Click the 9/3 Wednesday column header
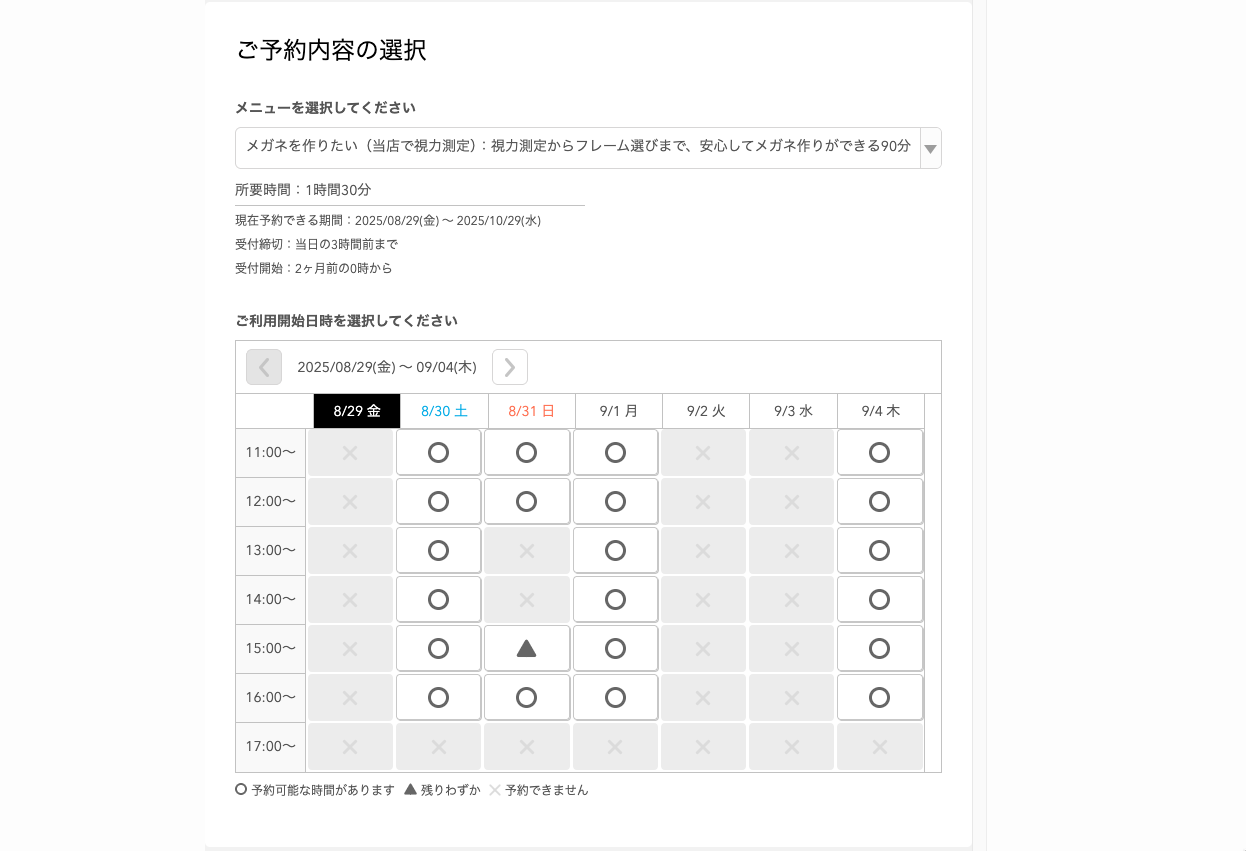Image resolution: width=1246 pixels, height=851 pixels. tap(793, 411)
